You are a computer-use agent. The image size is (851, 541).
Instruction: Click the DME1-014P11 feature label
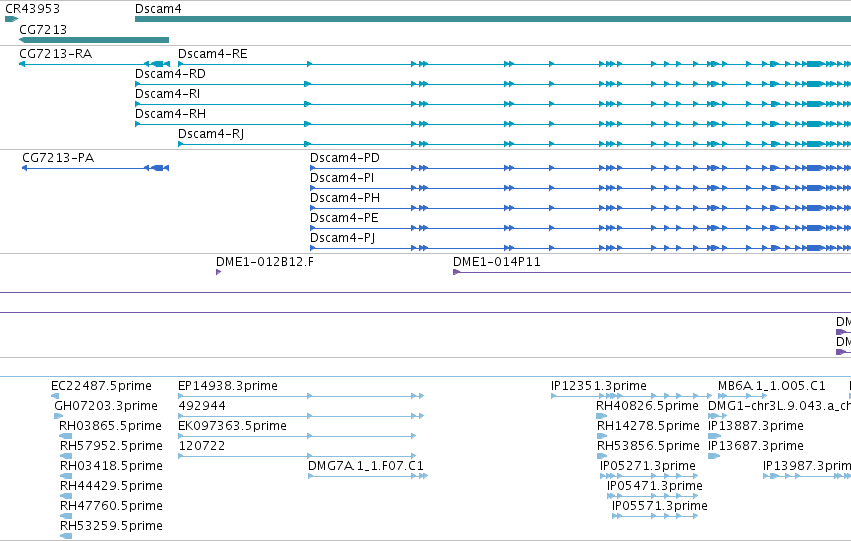point(497,262)
